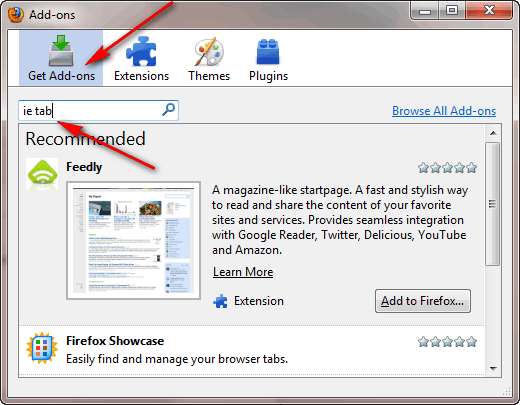The image size is (520, 405).
Task: Click the Firefox logo in title bar
Action: pos(16,15)
